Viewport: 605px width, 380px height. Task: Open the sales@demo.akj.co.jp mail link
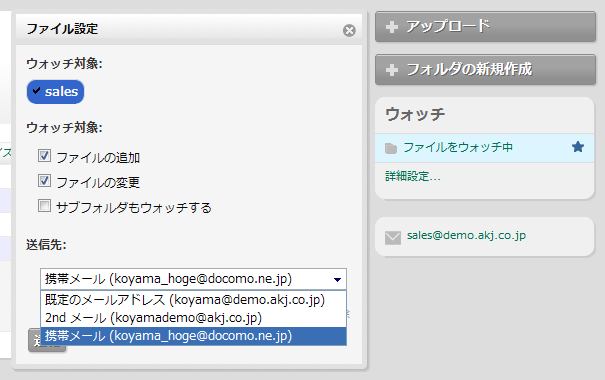coord(466,235)
